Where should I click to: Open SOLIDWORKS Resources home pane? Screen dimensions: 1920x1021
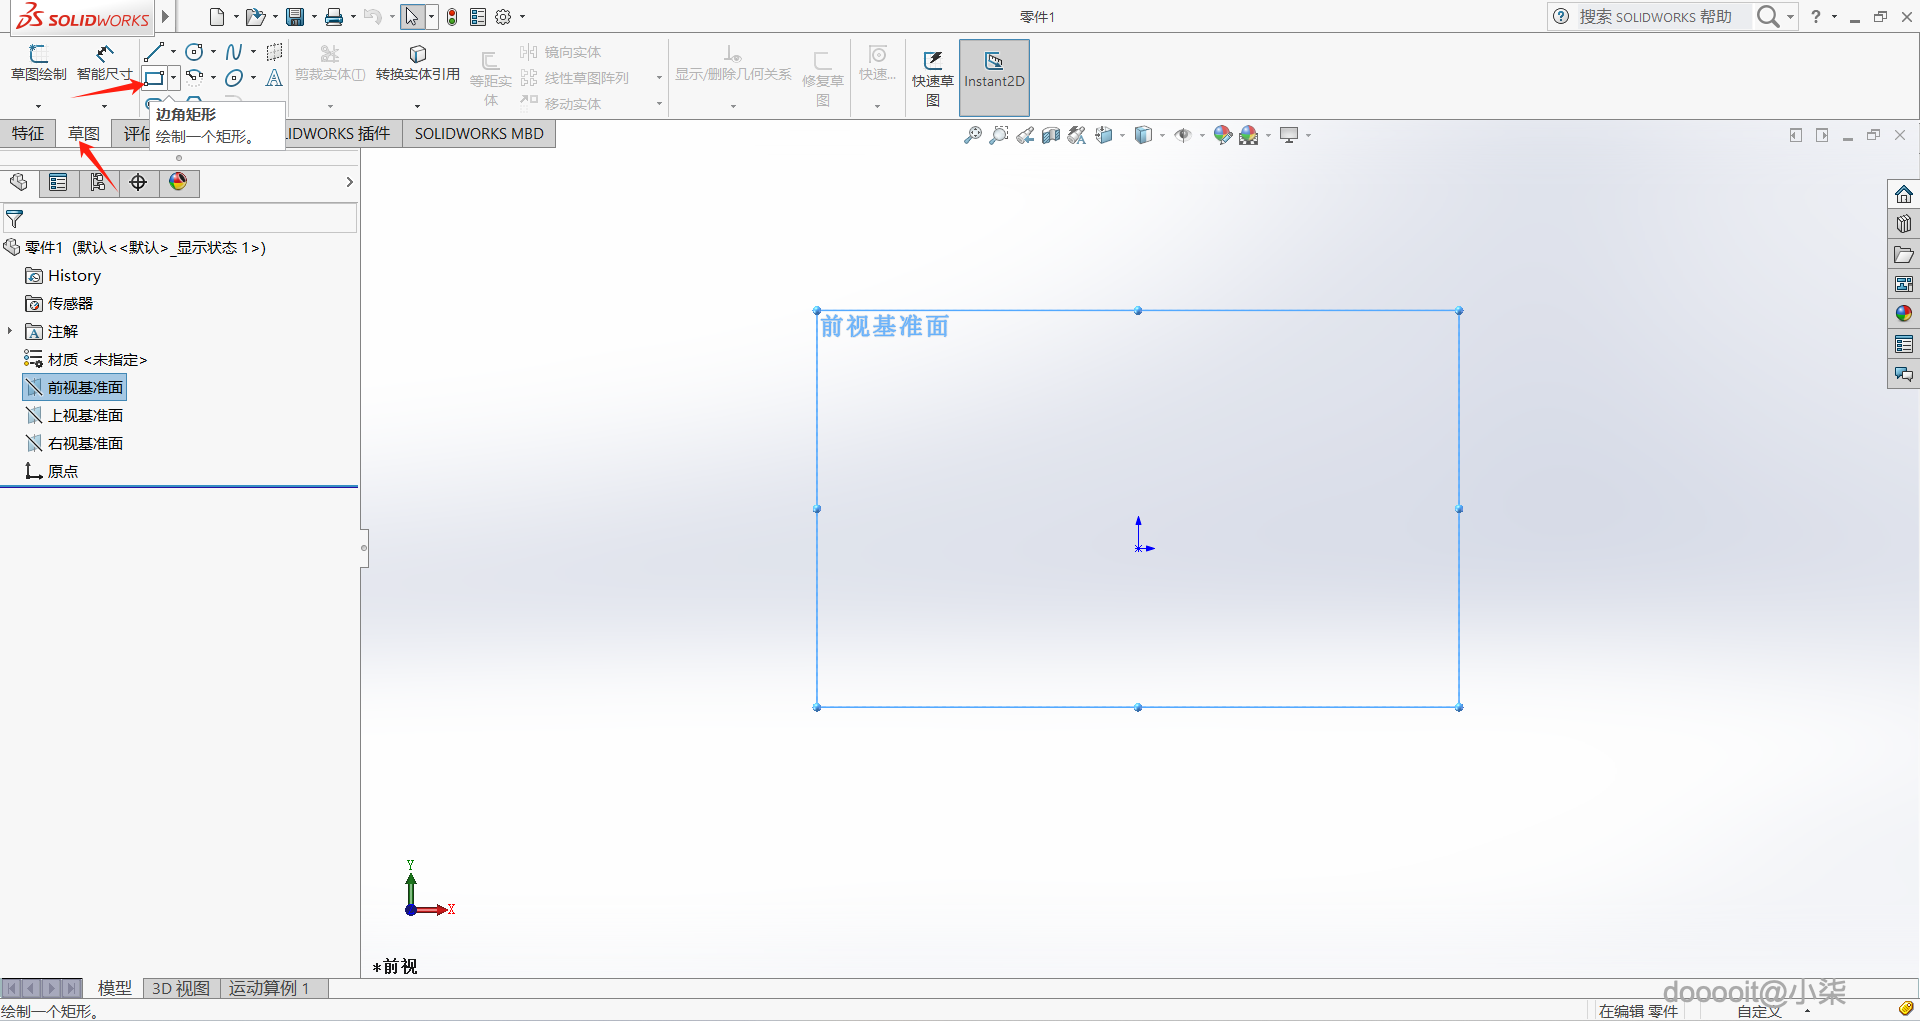coord(1904,194)
